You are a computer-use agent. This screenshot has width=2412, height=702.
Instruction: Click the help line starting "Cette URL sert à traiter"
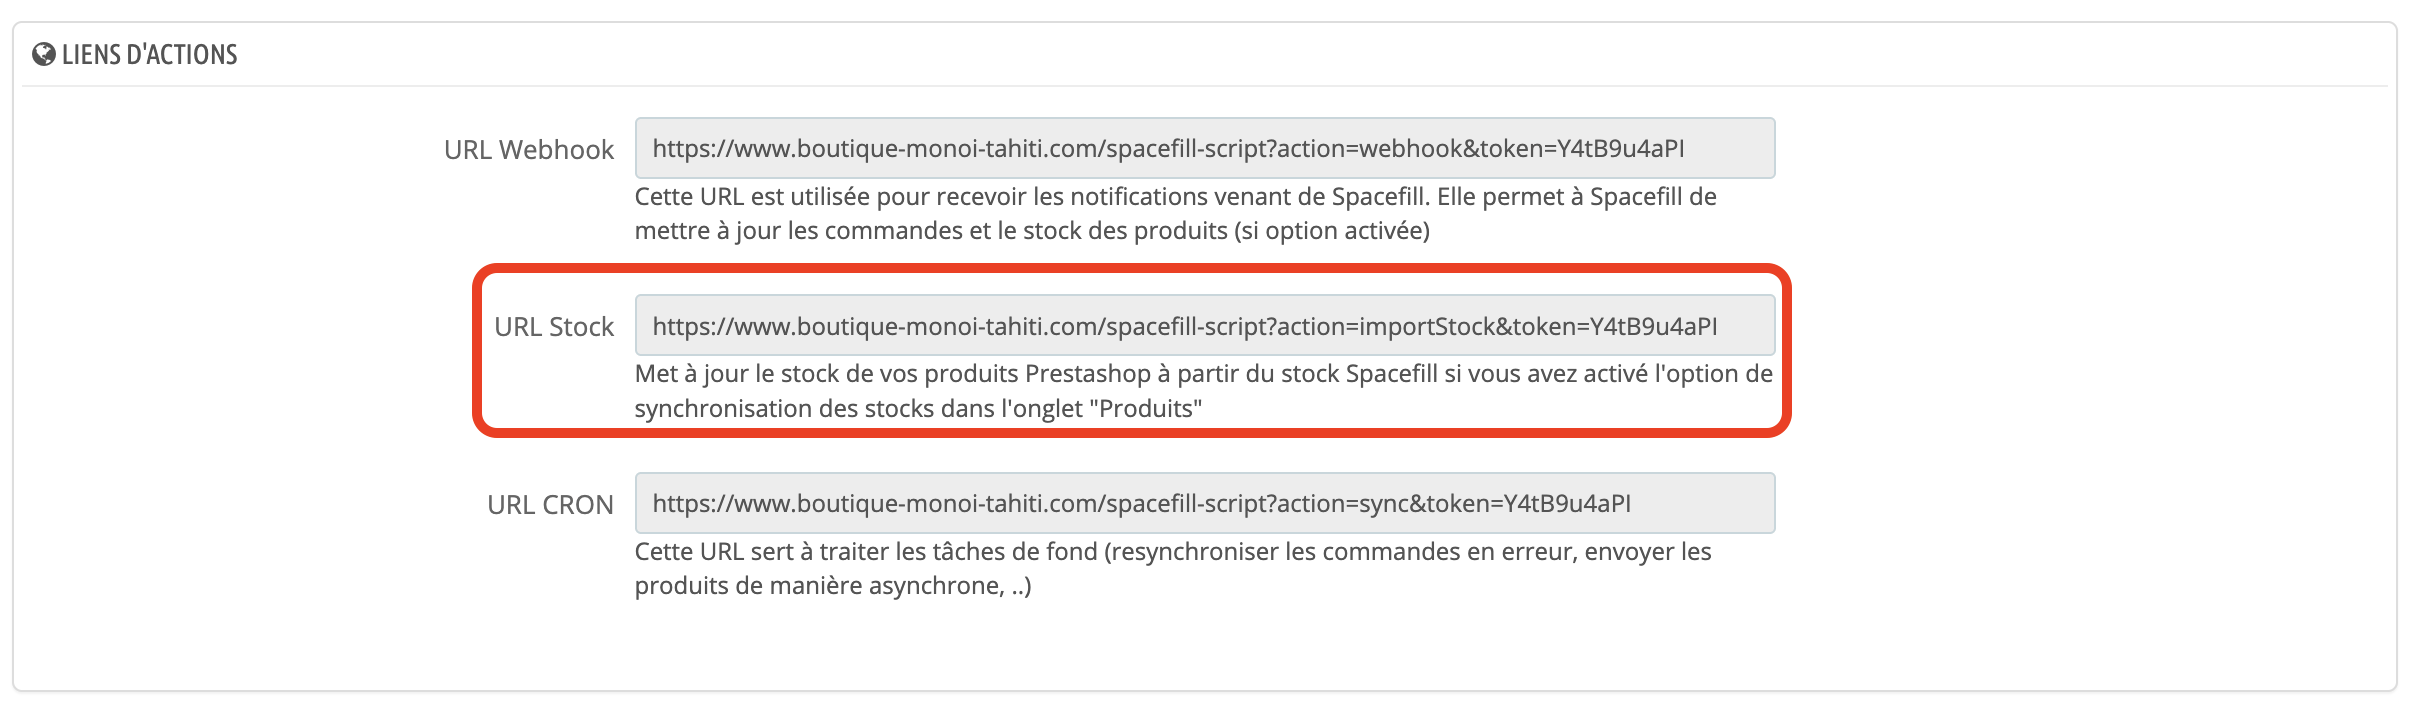[x=1173, y=552]
